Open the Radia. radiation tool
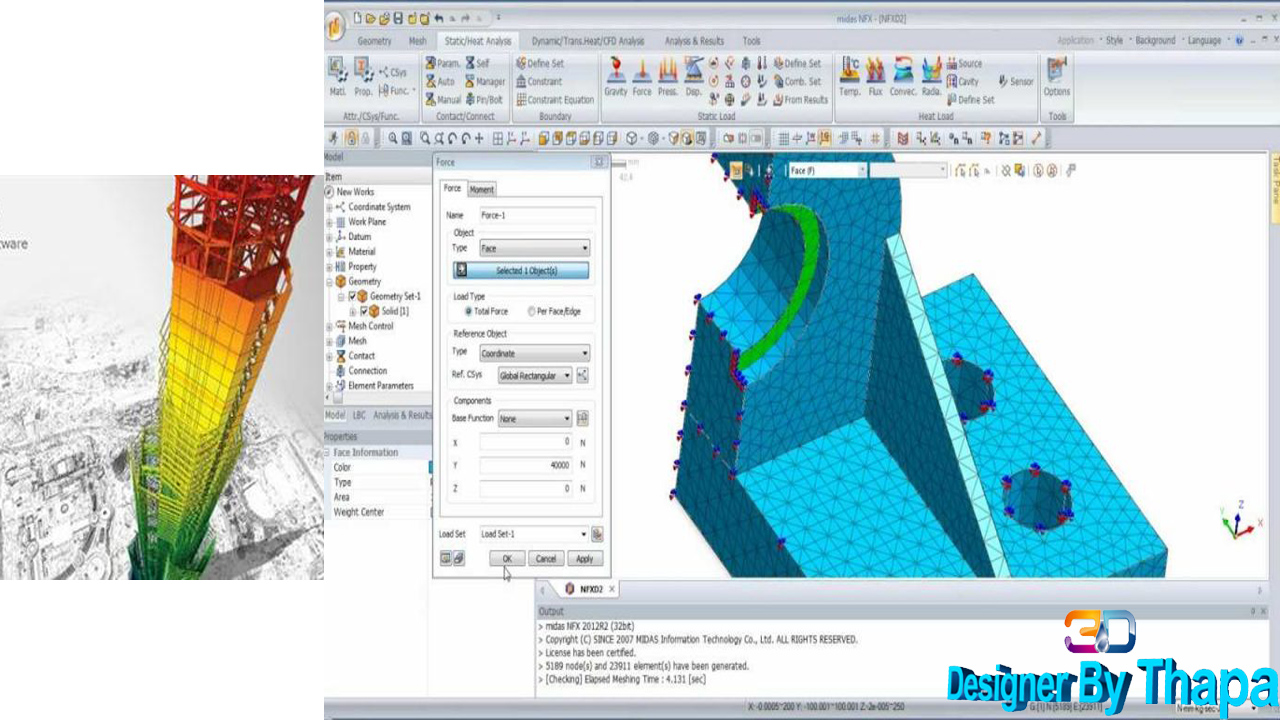1280x720 pixels. point(931,78)
